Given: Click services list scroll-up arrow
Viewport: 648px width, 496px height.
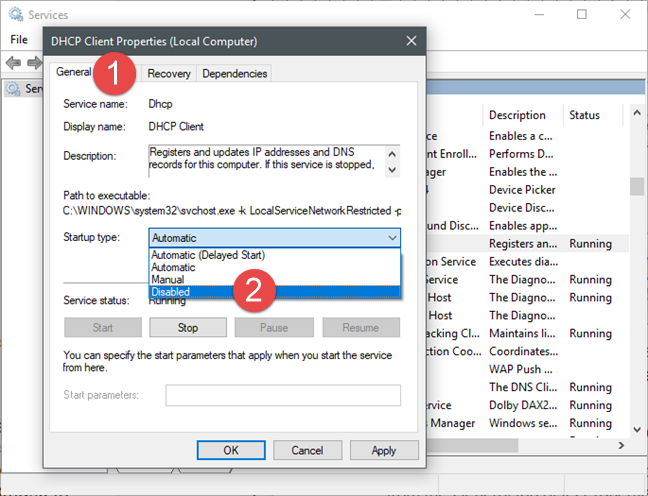Looking at the screenshot, I should click(x=637, y=113).
